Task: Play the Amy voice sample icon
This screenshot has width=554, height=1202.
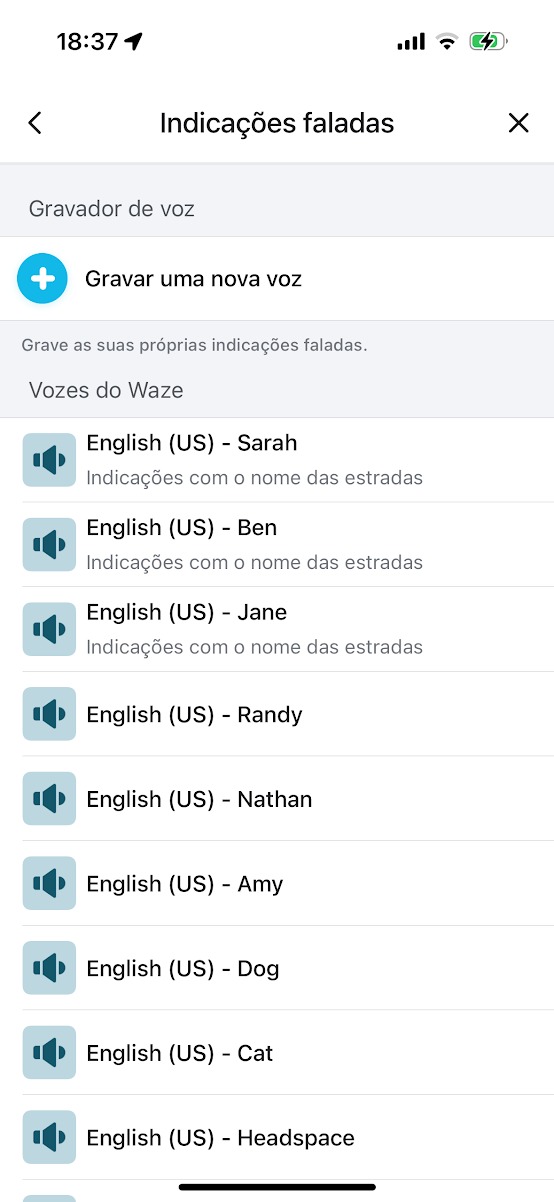Action: [x=49, y=883]
